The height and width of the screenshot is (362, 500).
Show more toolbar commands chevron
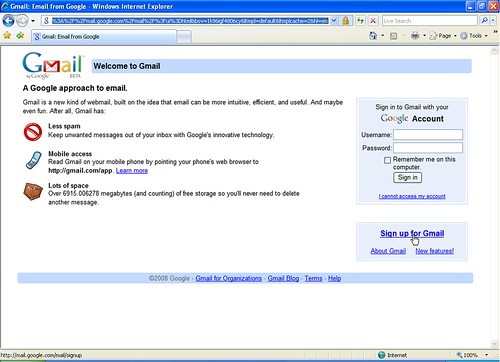495,32
